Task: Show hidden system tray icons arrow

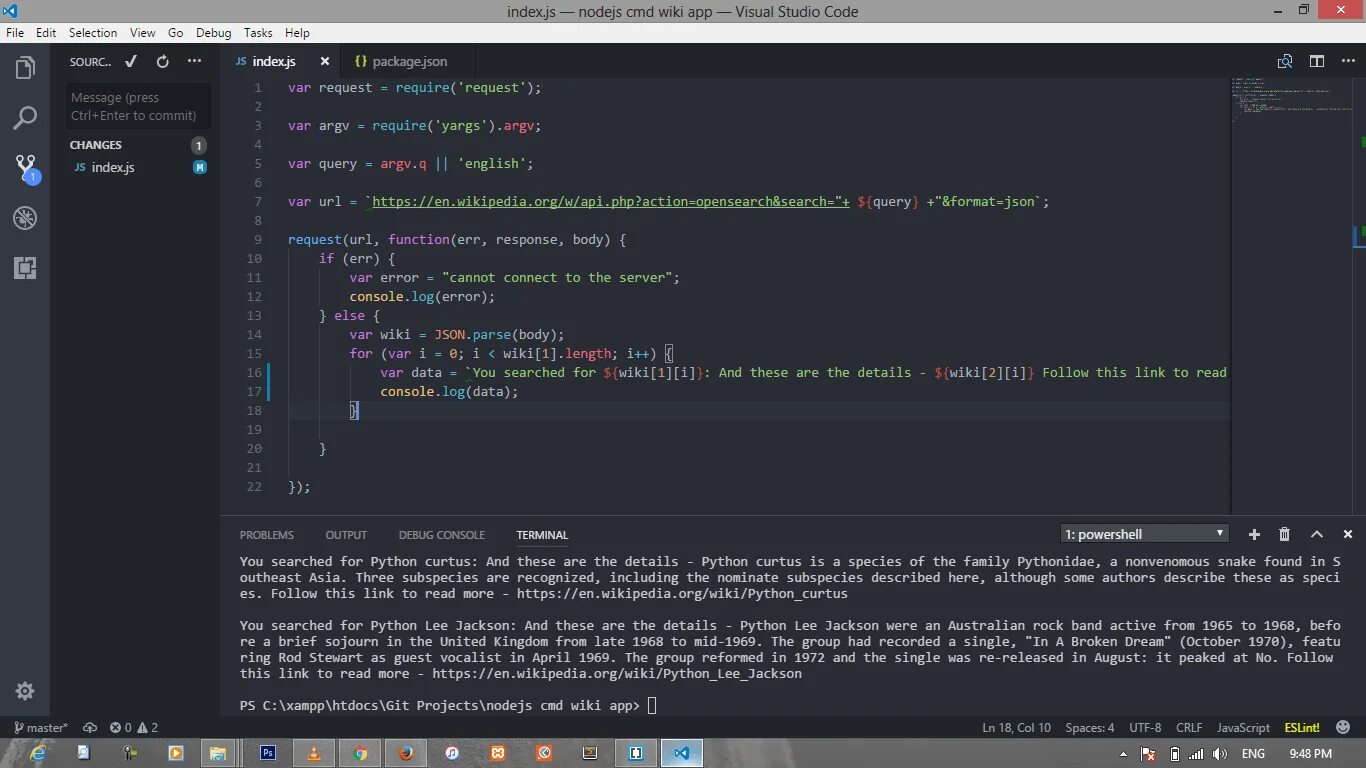Action: point(1124,754)
